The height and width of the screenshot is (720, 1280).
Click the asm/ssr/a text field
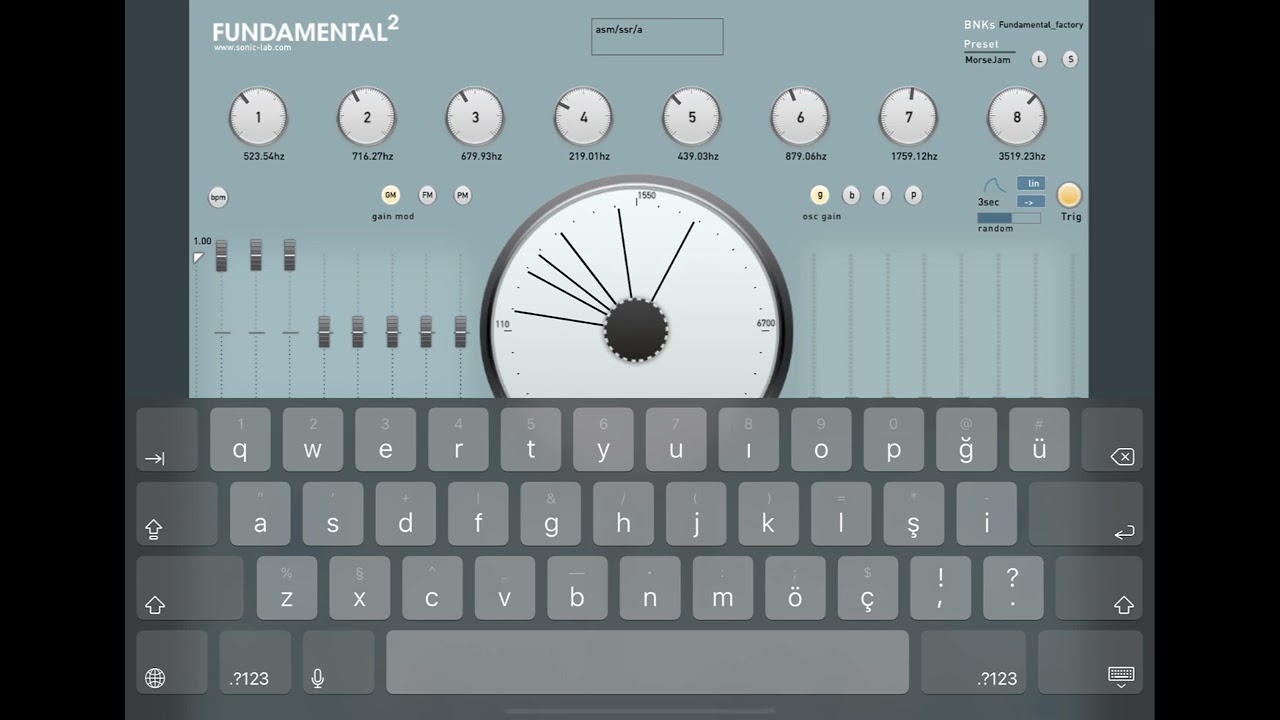[x=657, y=37]
